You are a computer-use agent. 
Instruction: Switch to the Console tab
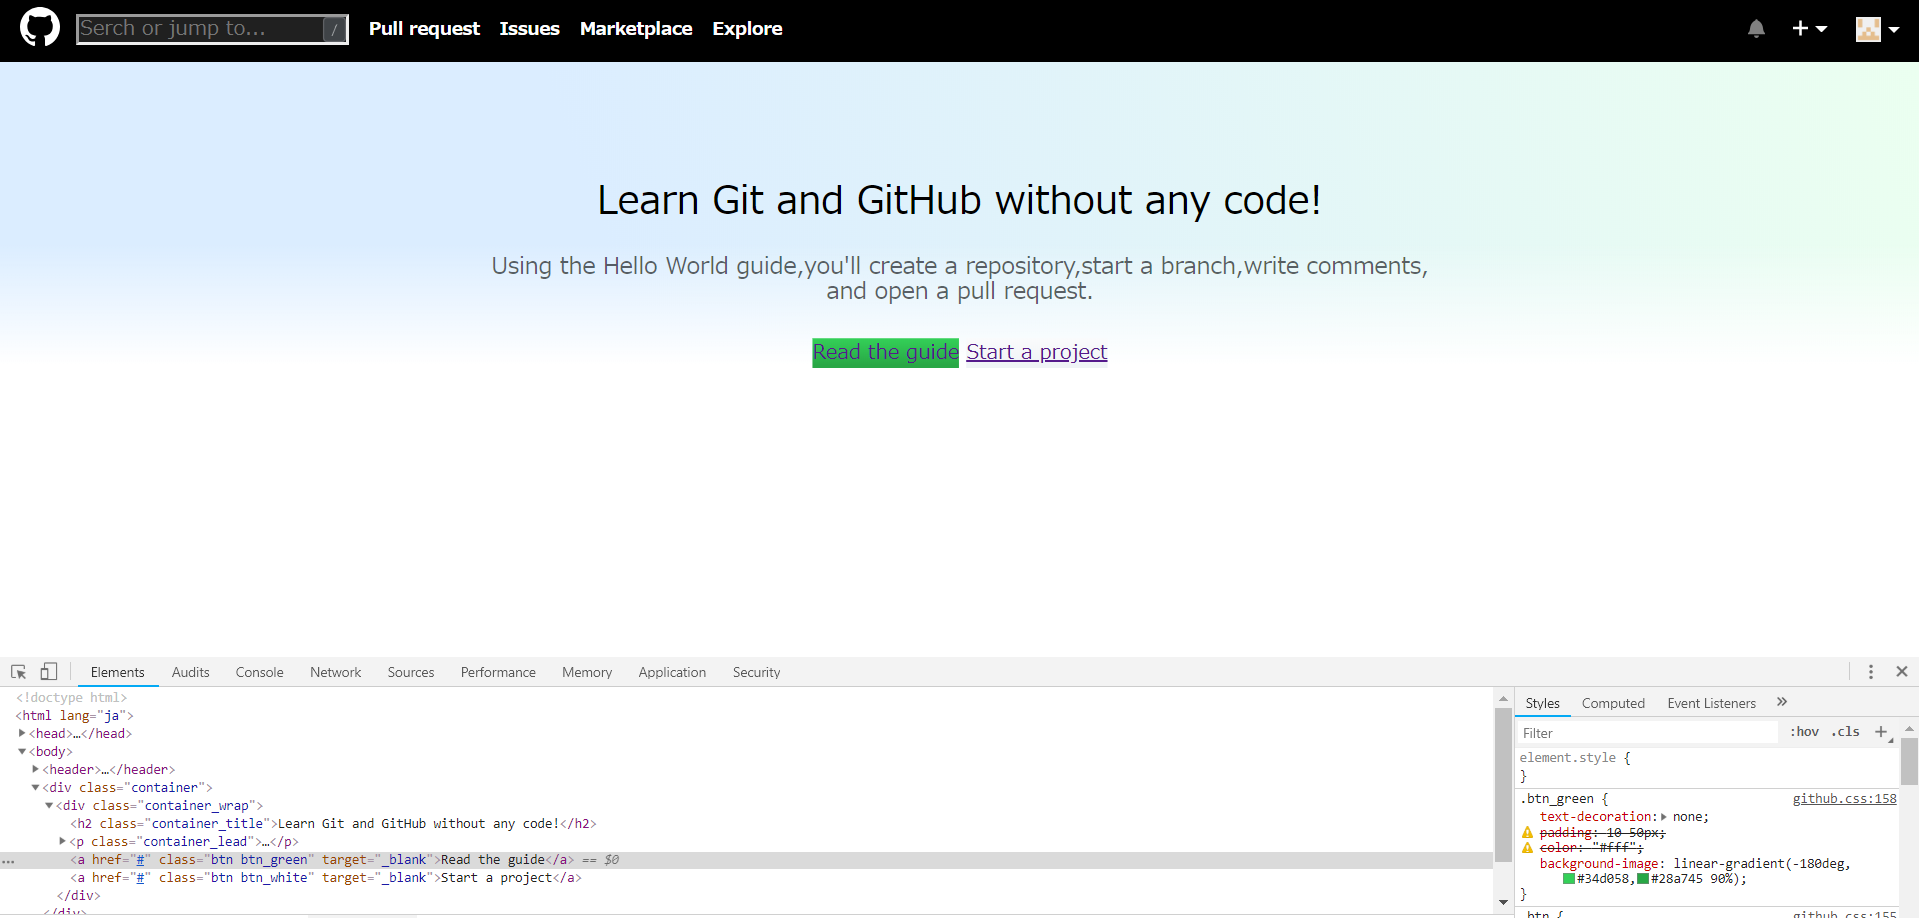[x=259, y=672]
